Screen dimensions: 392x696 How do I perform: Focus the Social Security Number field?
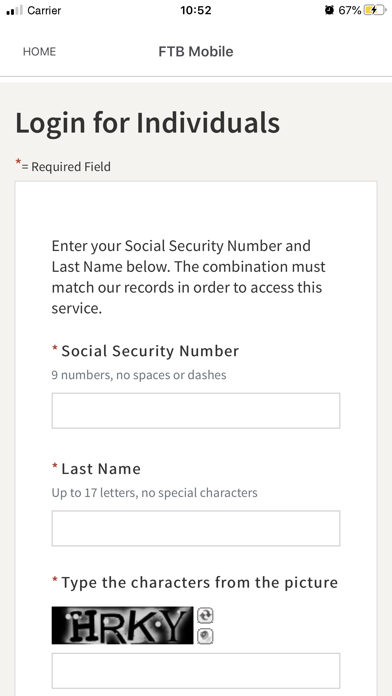click(196, 411)
